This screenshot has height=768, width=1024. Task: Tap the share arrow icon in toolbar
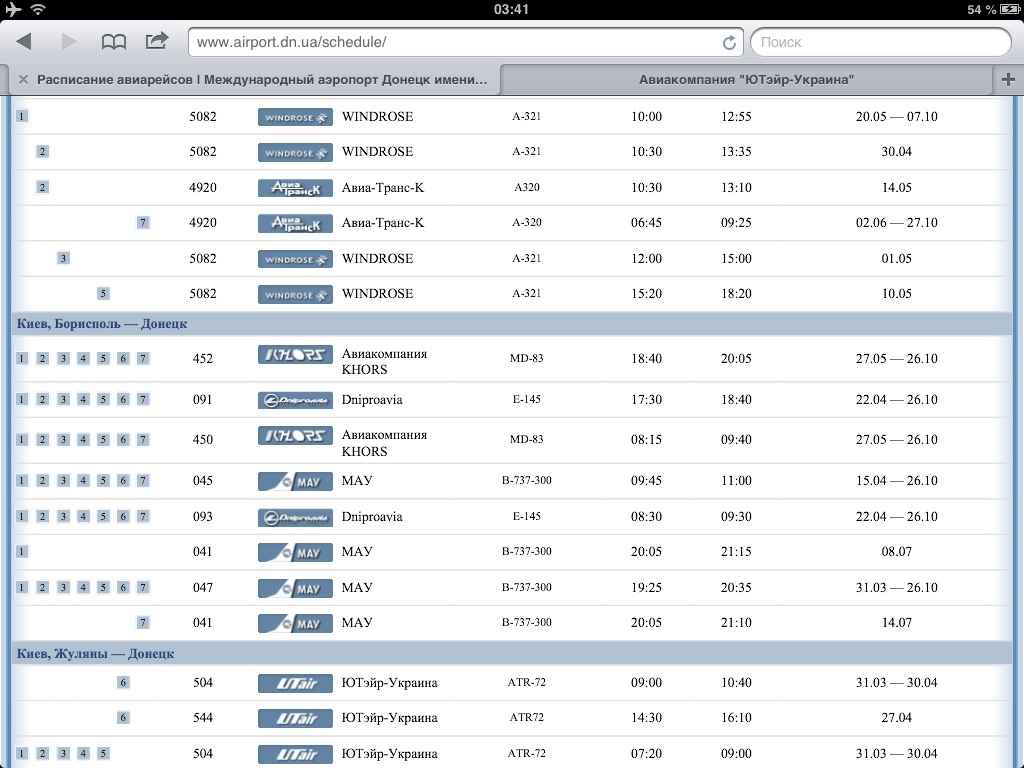(157, 41)
